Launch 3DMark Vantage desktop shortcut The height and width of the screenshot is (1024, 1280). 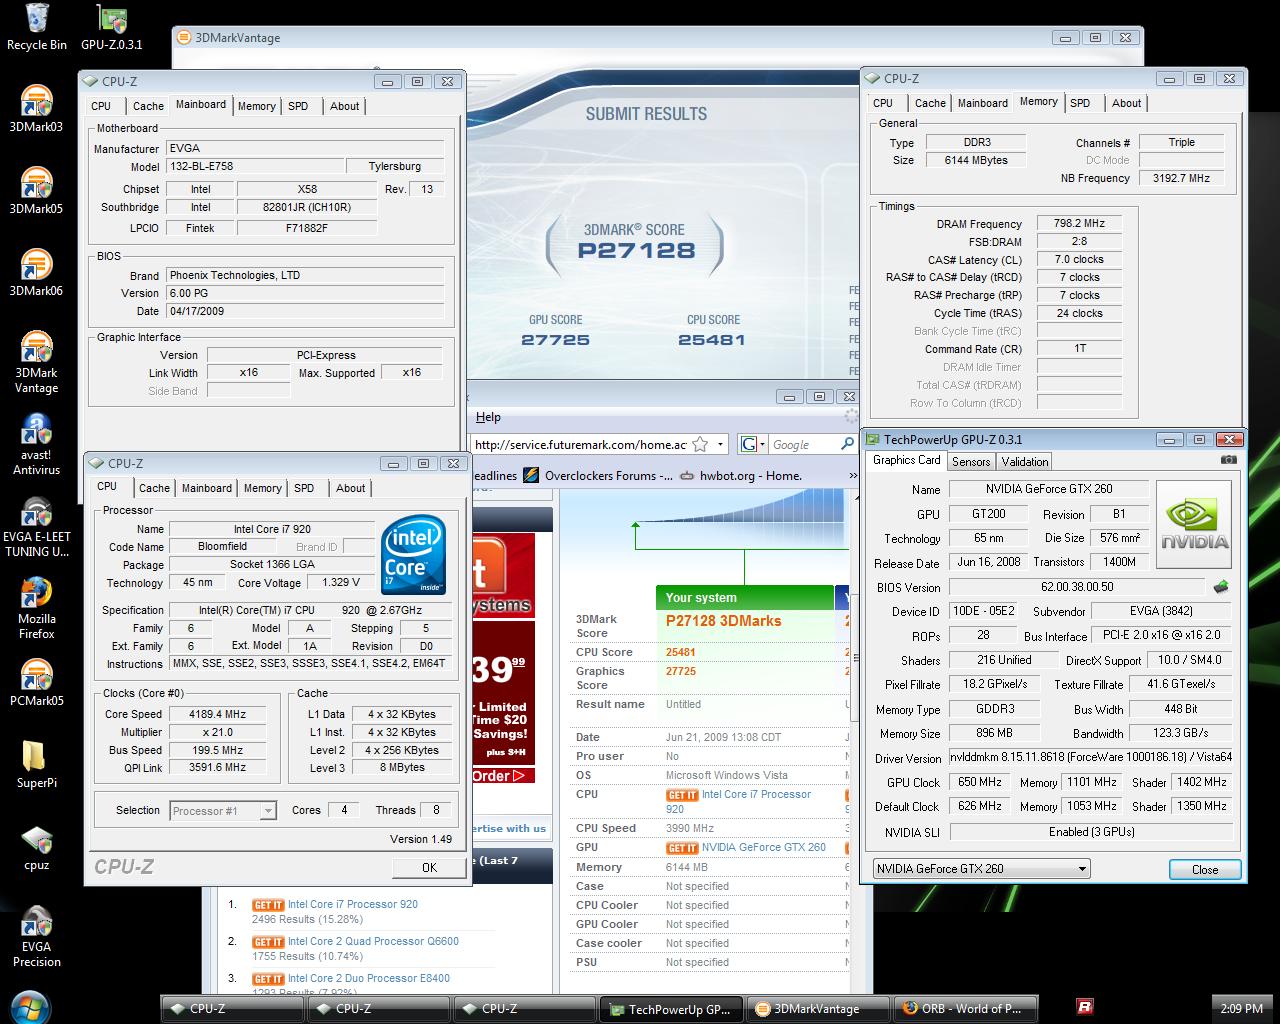pyautogui.click(x=36, y=362)
